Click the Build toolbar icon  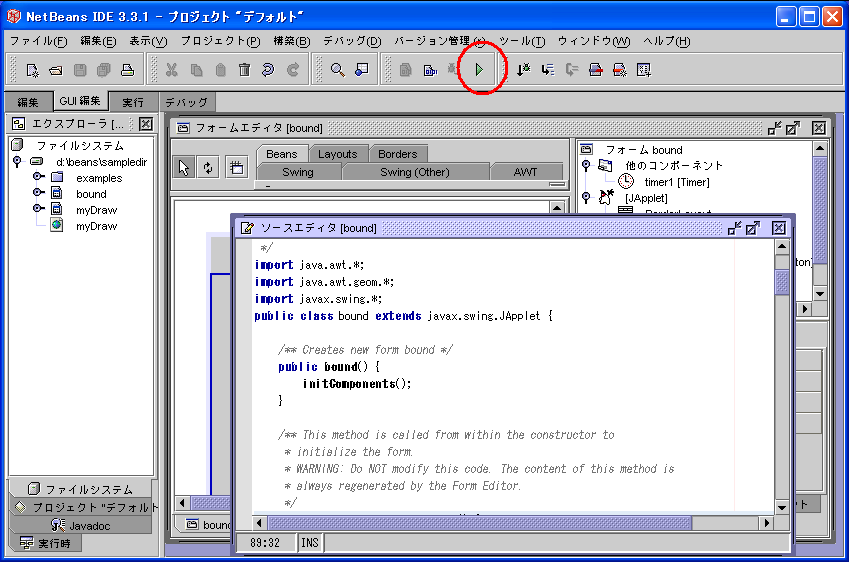click(430, 70)
